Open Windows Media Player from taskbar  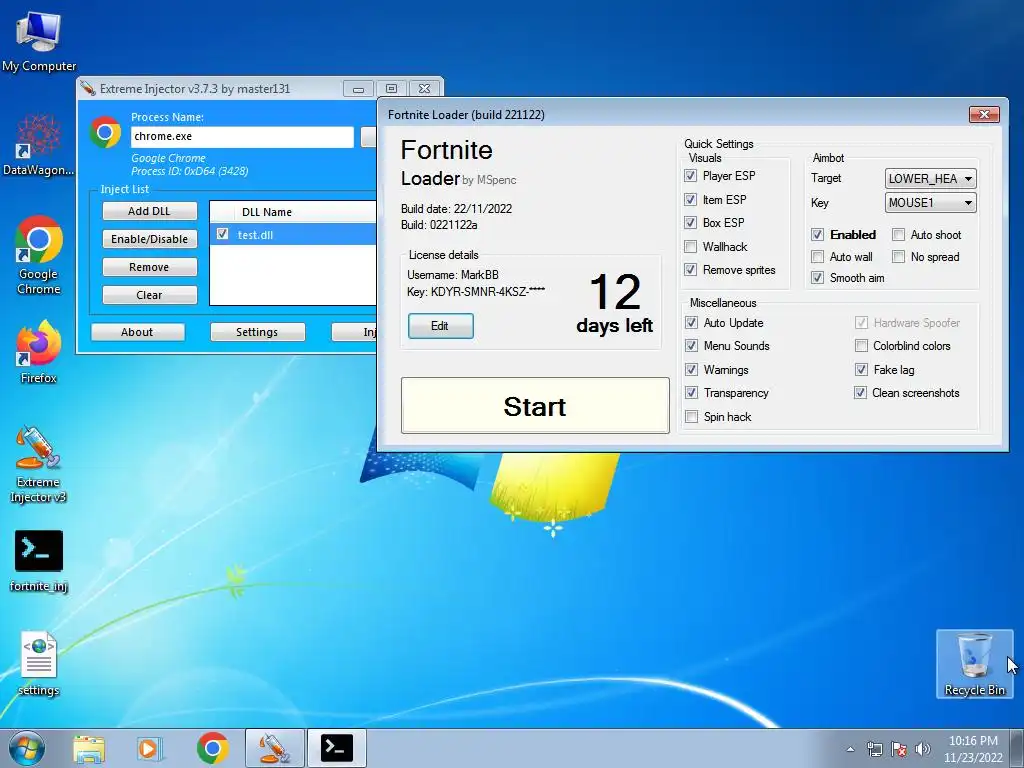pyautogui.click(x=150, y=748)
